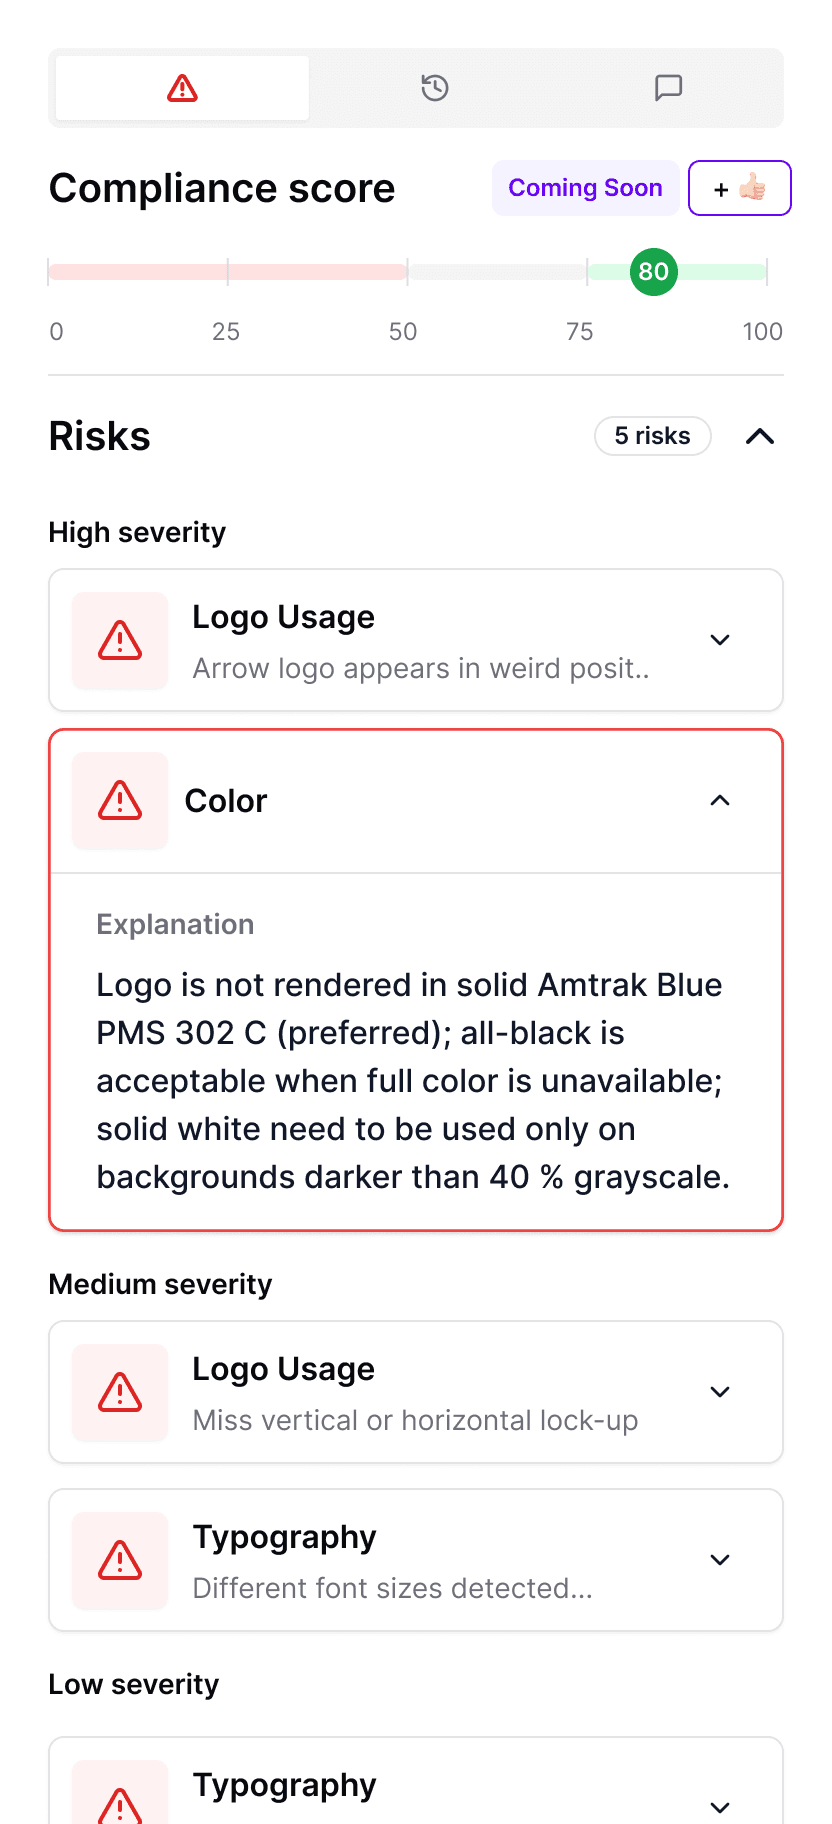Expand the Different font sizes Typography risk
Image resolution: width=832 pixels, height=1824 pixels.
(720, 1560)
